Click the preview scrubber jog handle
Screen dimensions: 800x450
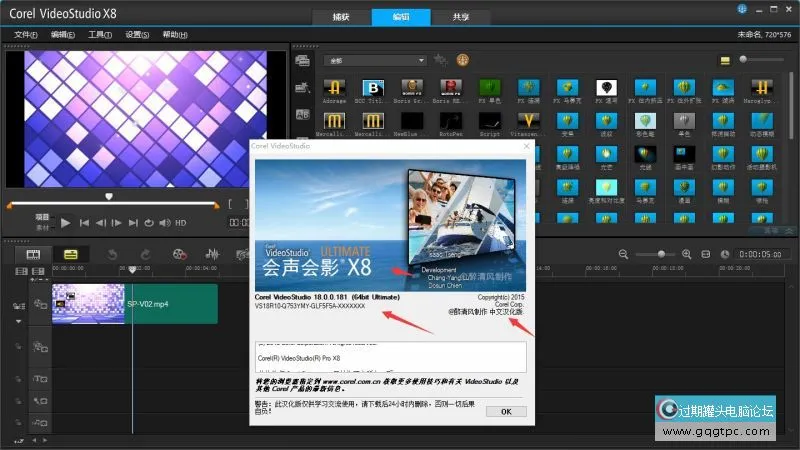click(109, 196)
